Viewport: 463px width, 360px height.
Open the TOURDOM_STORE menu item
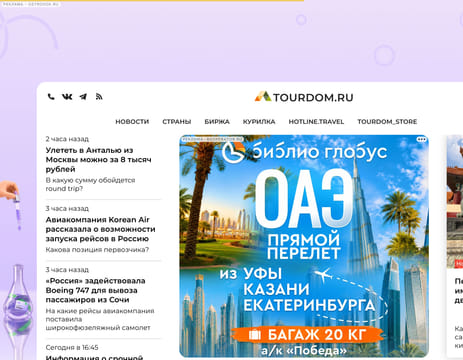(x=387, y=122)
